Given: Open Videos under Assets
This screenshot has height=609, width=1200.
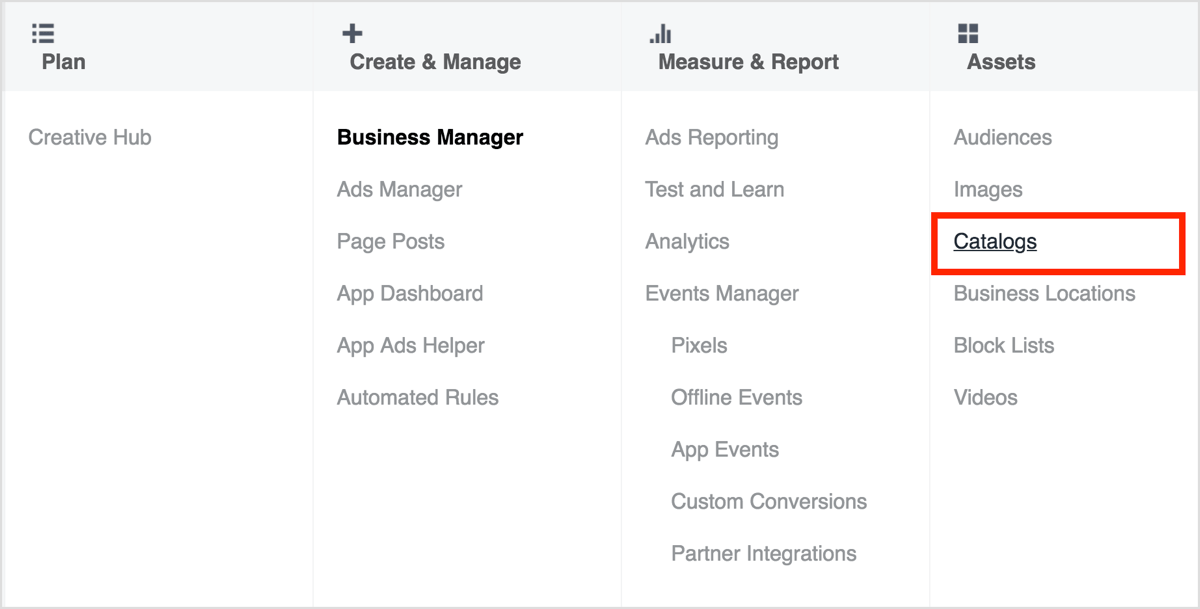Looking at the screenshot, I should tap(986, 398).
